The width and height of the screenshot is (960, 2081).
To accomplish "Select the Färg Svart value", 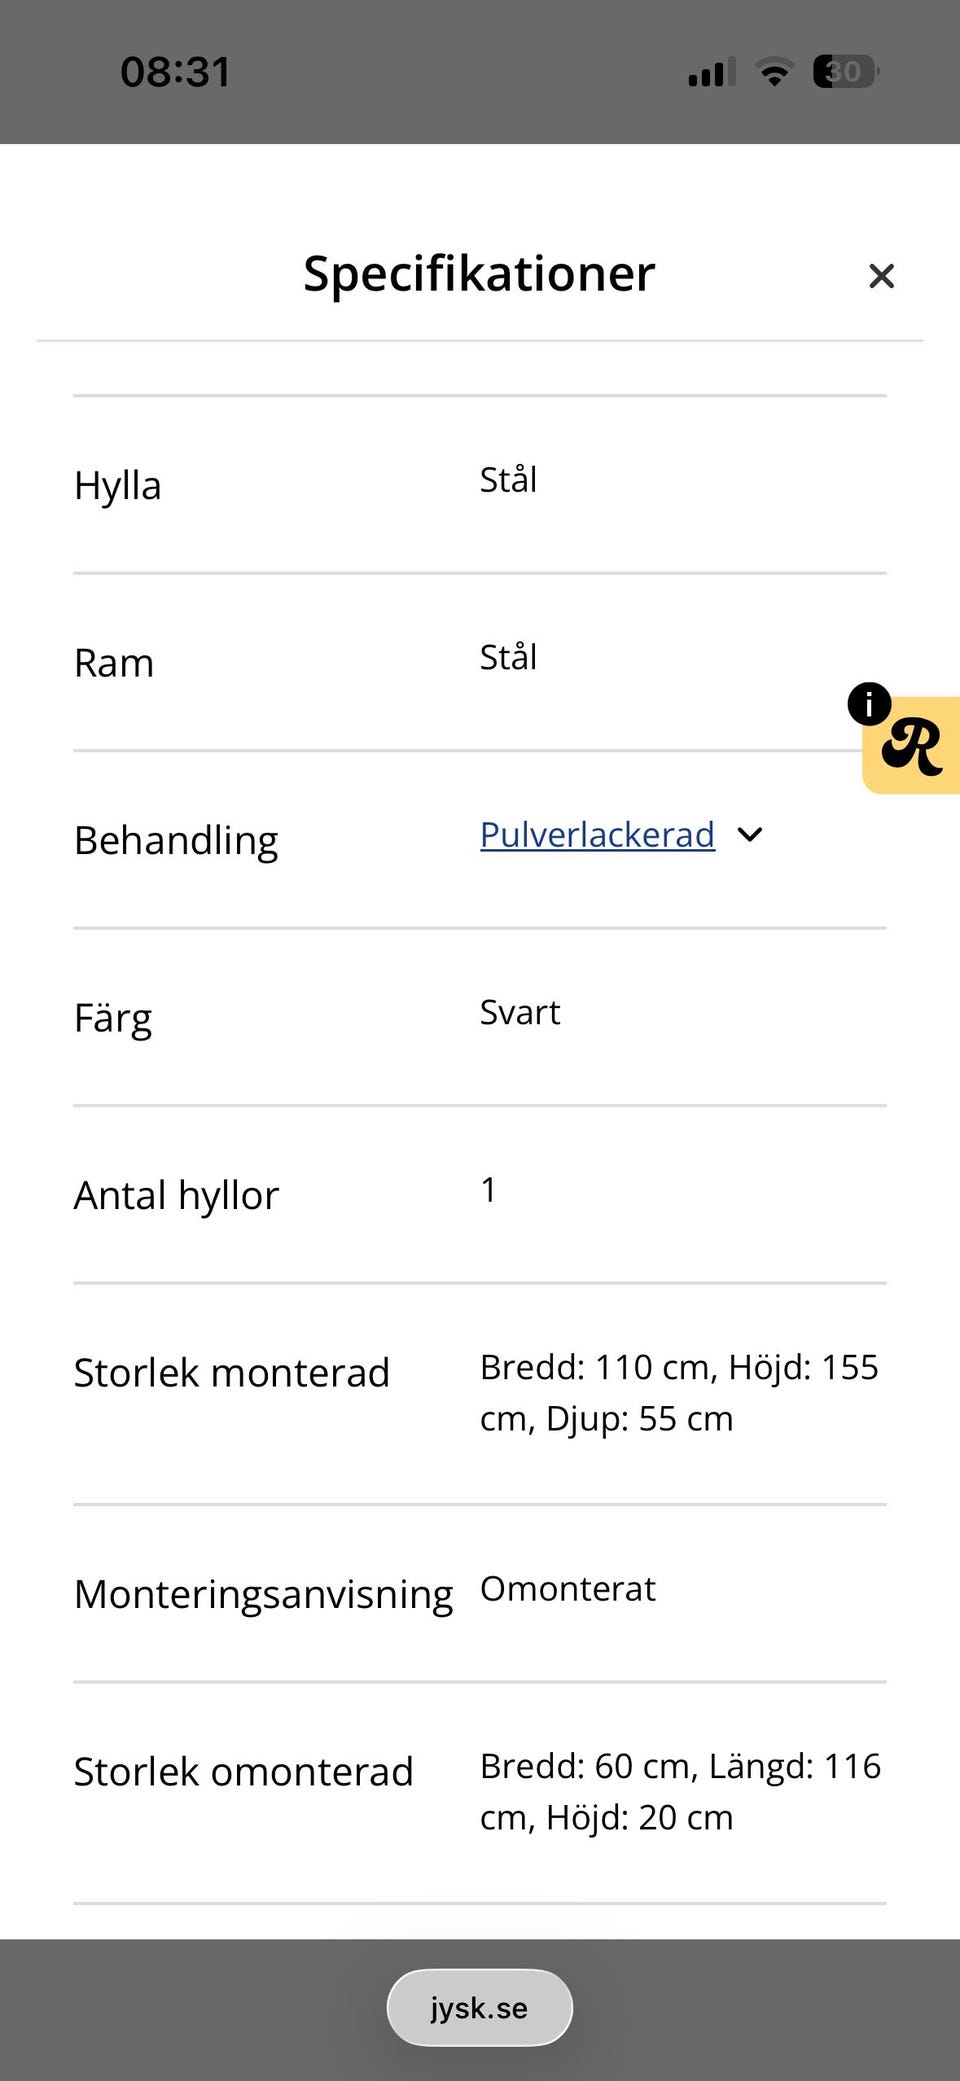I will [520, 1012].
